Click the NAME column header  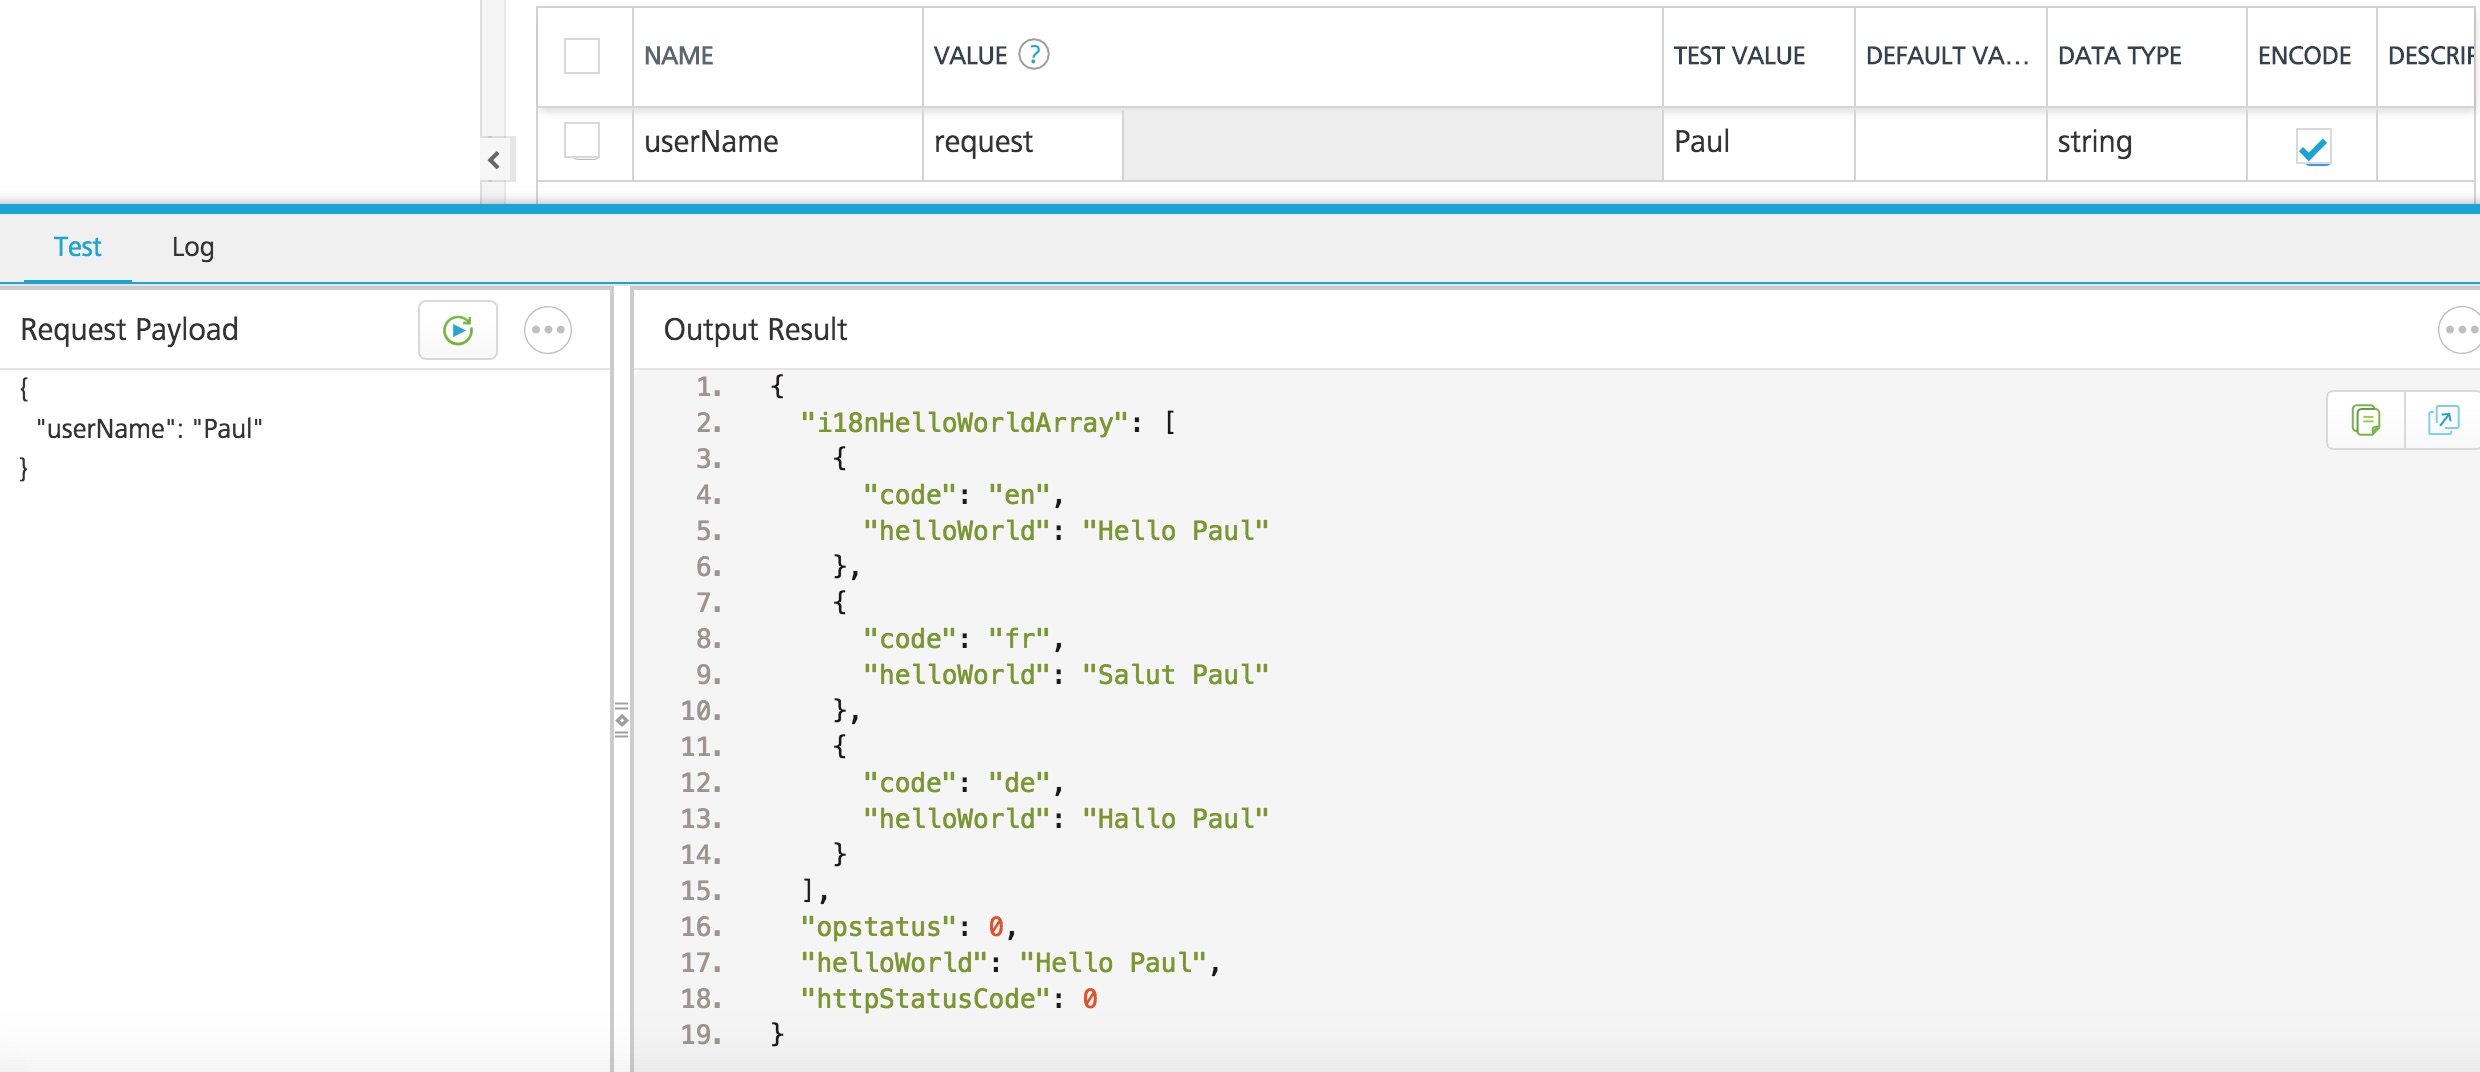click(680, 57)
